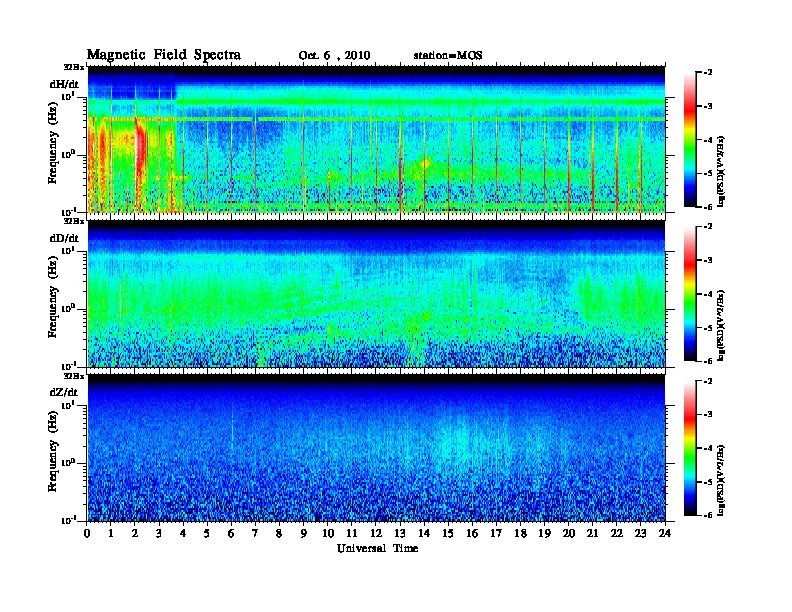The height and width of the screenshot is (612, 792).
Task: Click the -2 label on the dH/dt color bar
Action: point(707,73)
